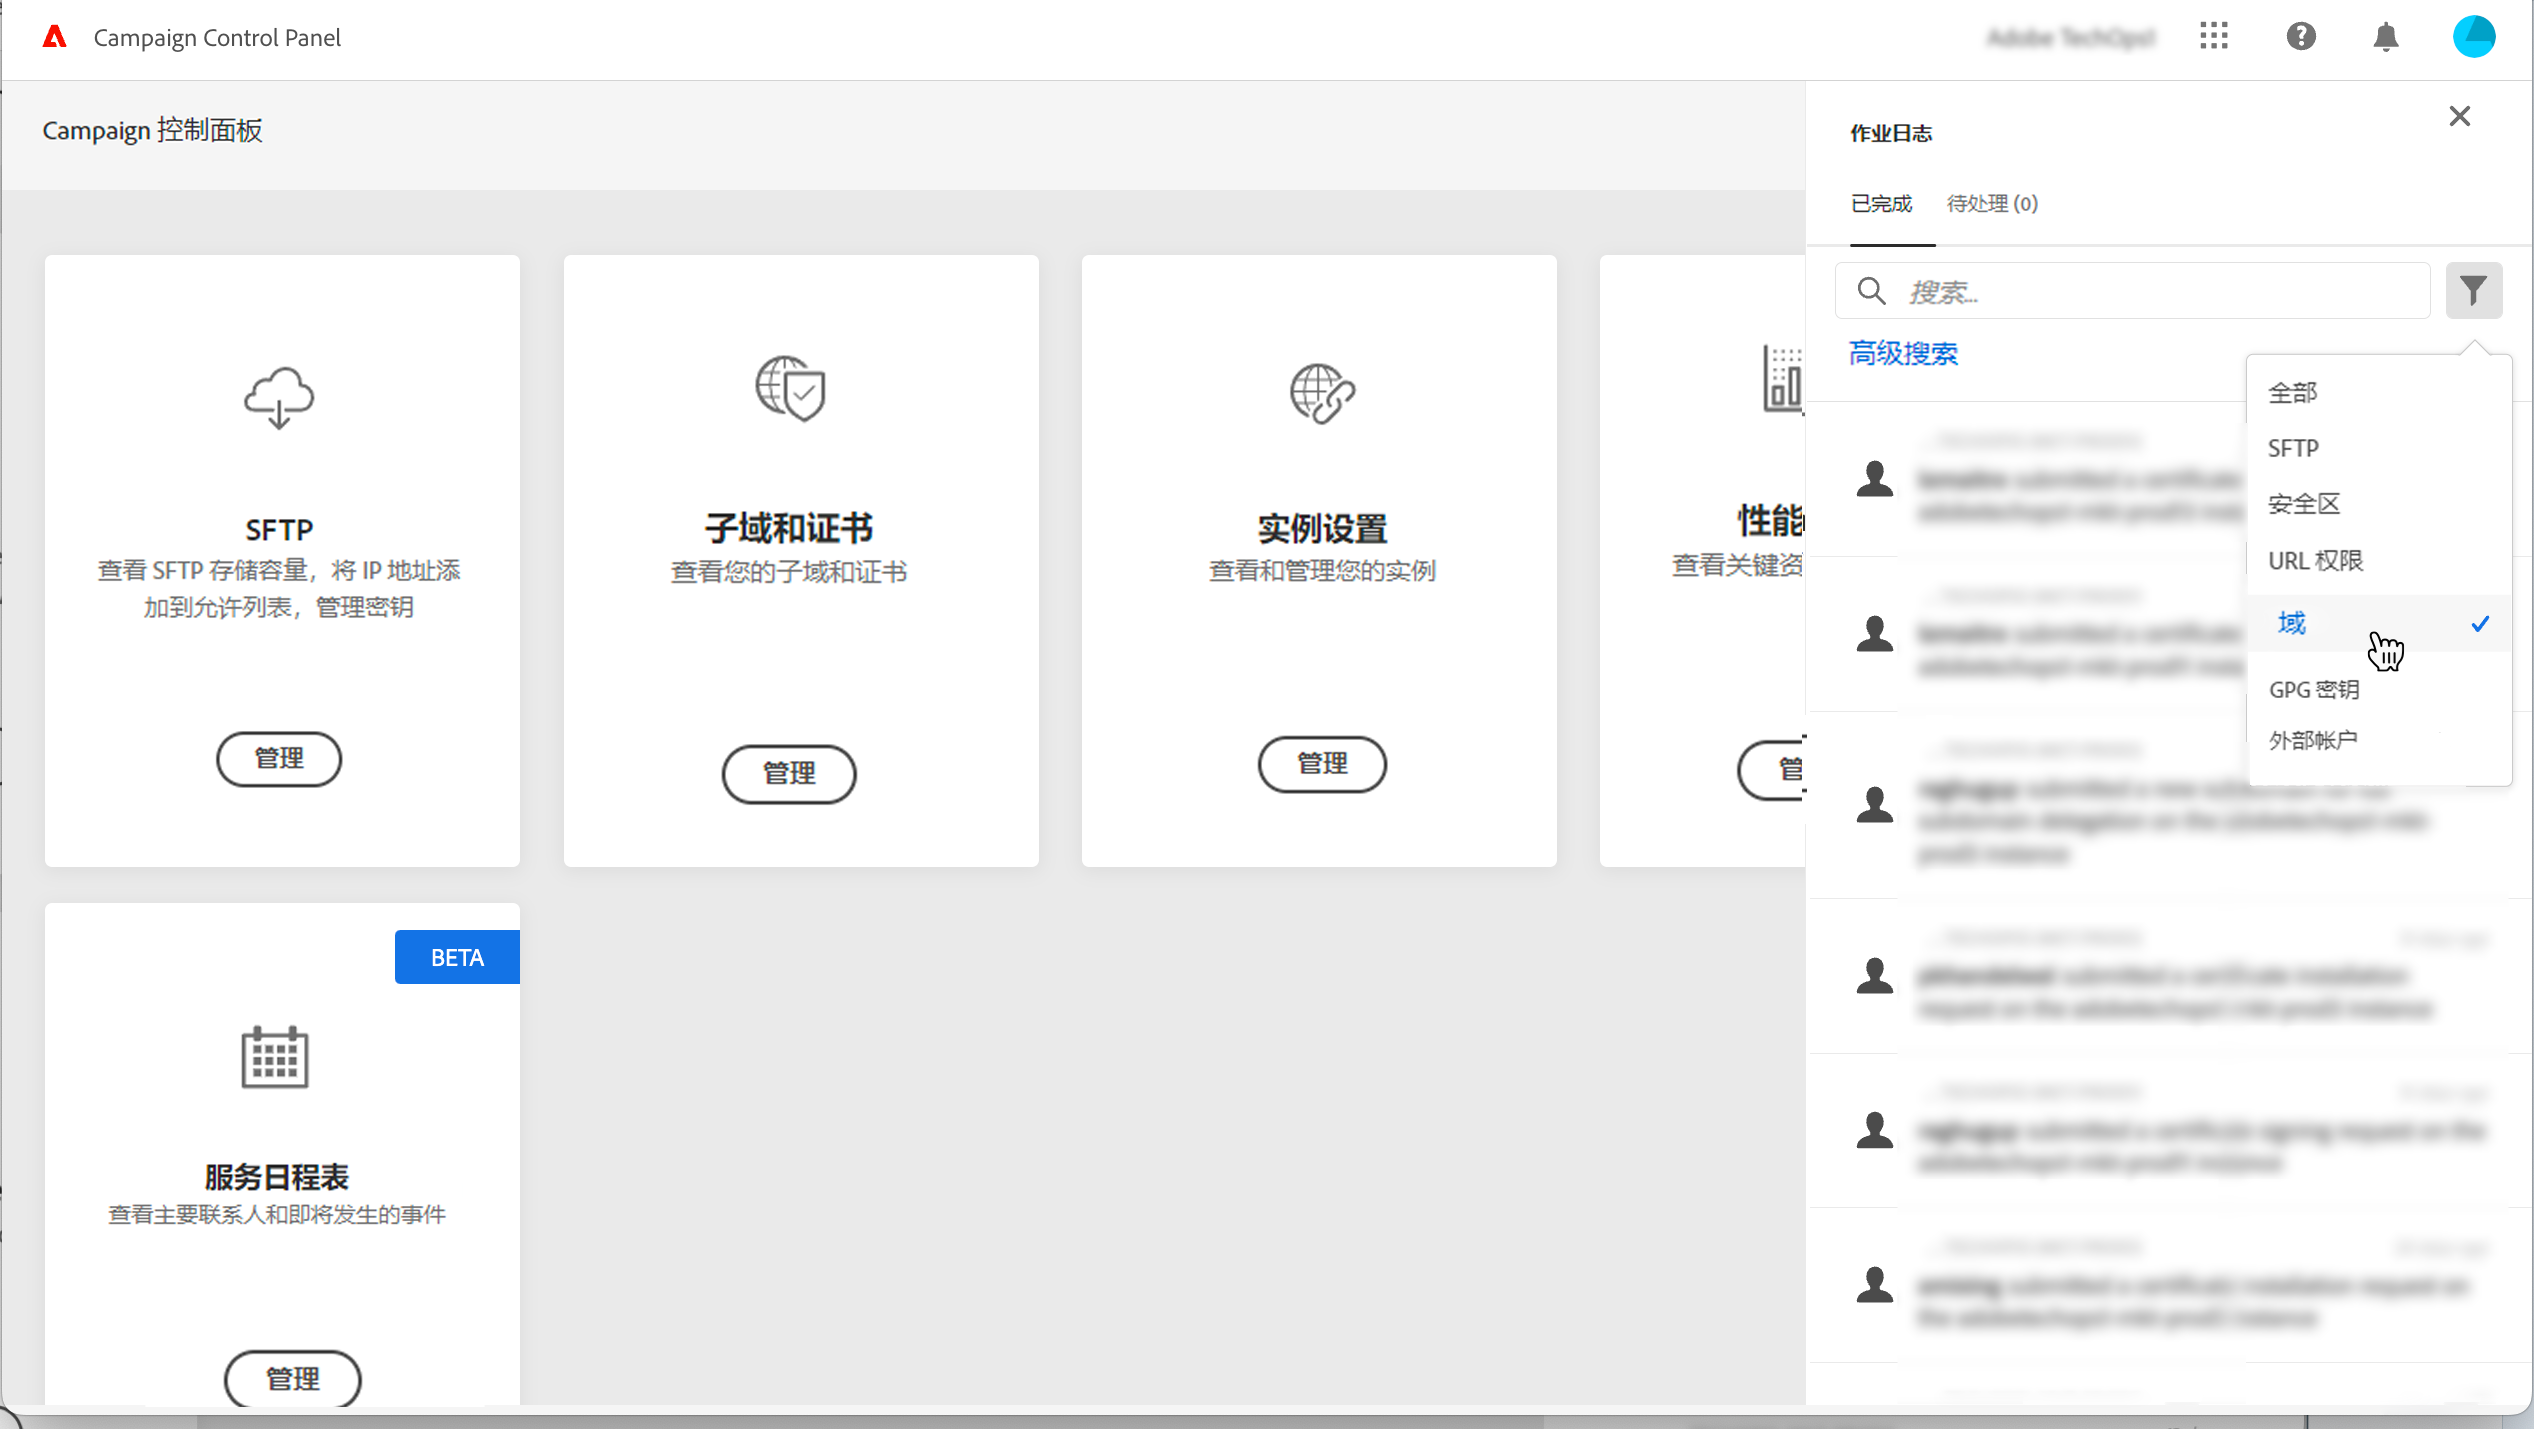Click the subdomain shield globe icon
2534x1429 pixels.
click(x=790, y=389)
